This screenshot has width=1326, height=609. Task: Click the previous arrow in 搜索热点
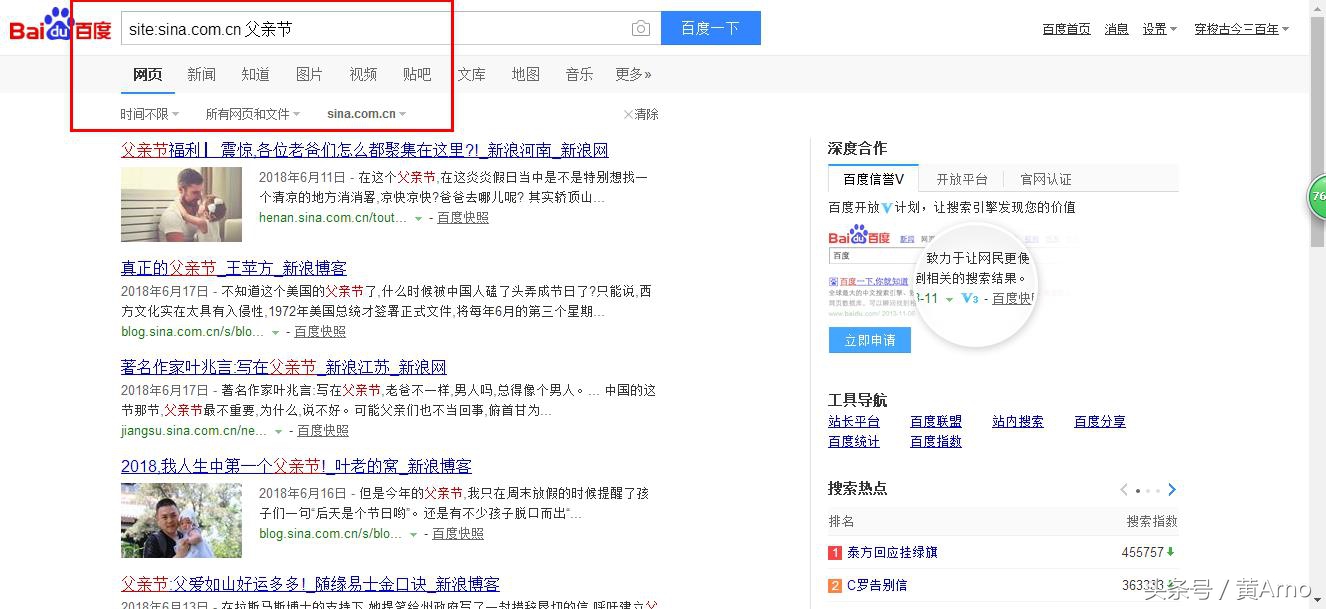(x=1124, y=490)
